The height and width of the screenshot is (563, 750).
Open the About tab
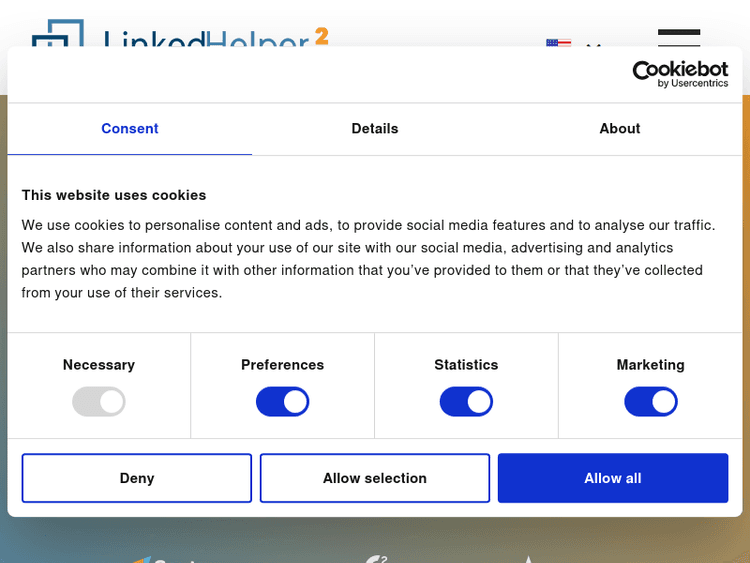620,129
